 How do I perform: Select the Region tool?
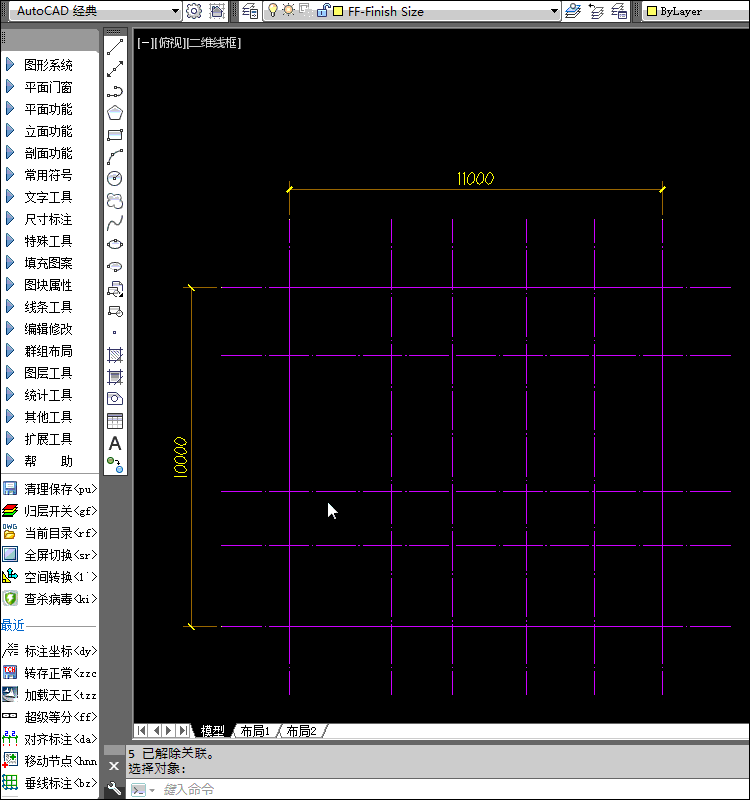pyautogui.click(x=115, y=398)
